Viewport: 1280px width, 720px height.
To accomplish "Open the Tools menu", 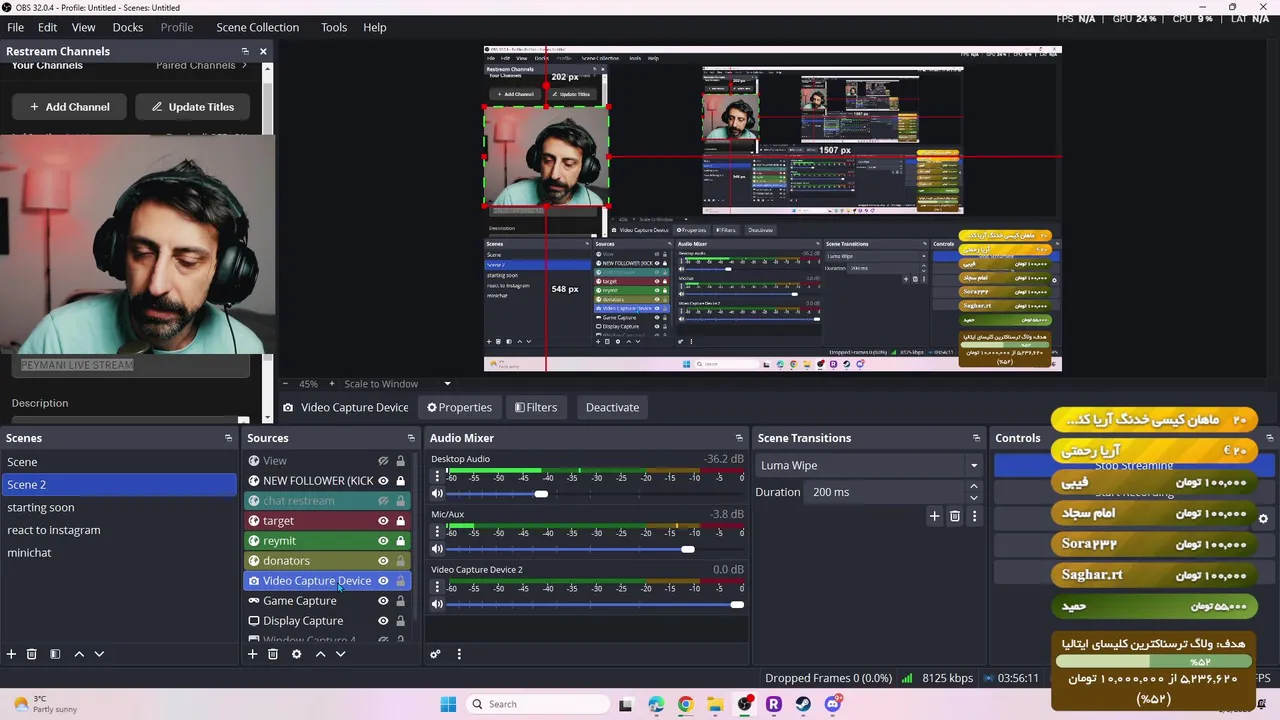I will click(x=334, y=27).
